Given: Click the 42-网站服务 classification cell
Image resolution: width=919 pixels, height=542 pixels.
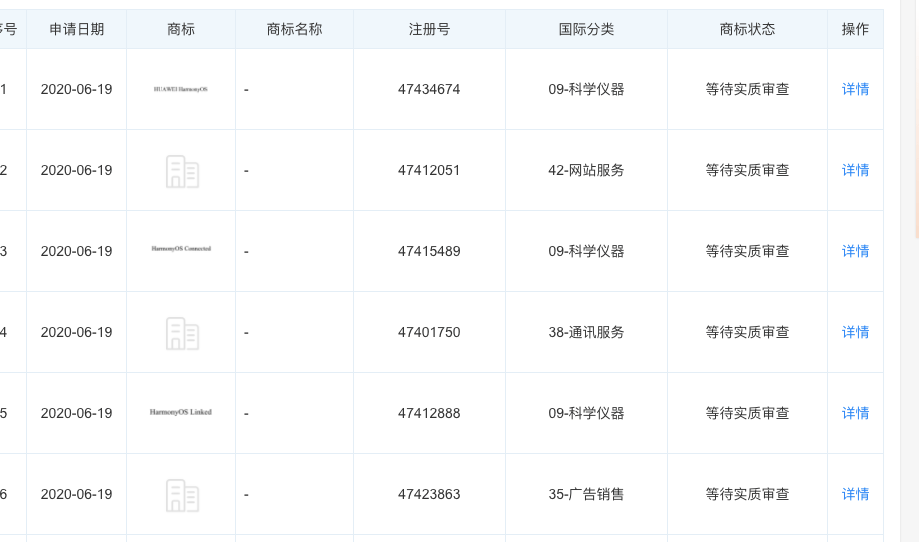Looking at the screenshot, I should [586, 171].
